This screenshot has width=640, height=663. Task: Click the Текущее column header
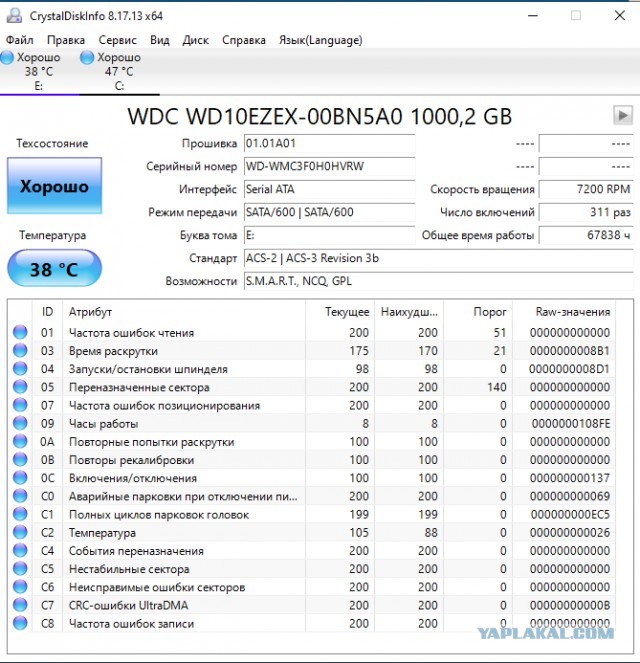(340, 312)
